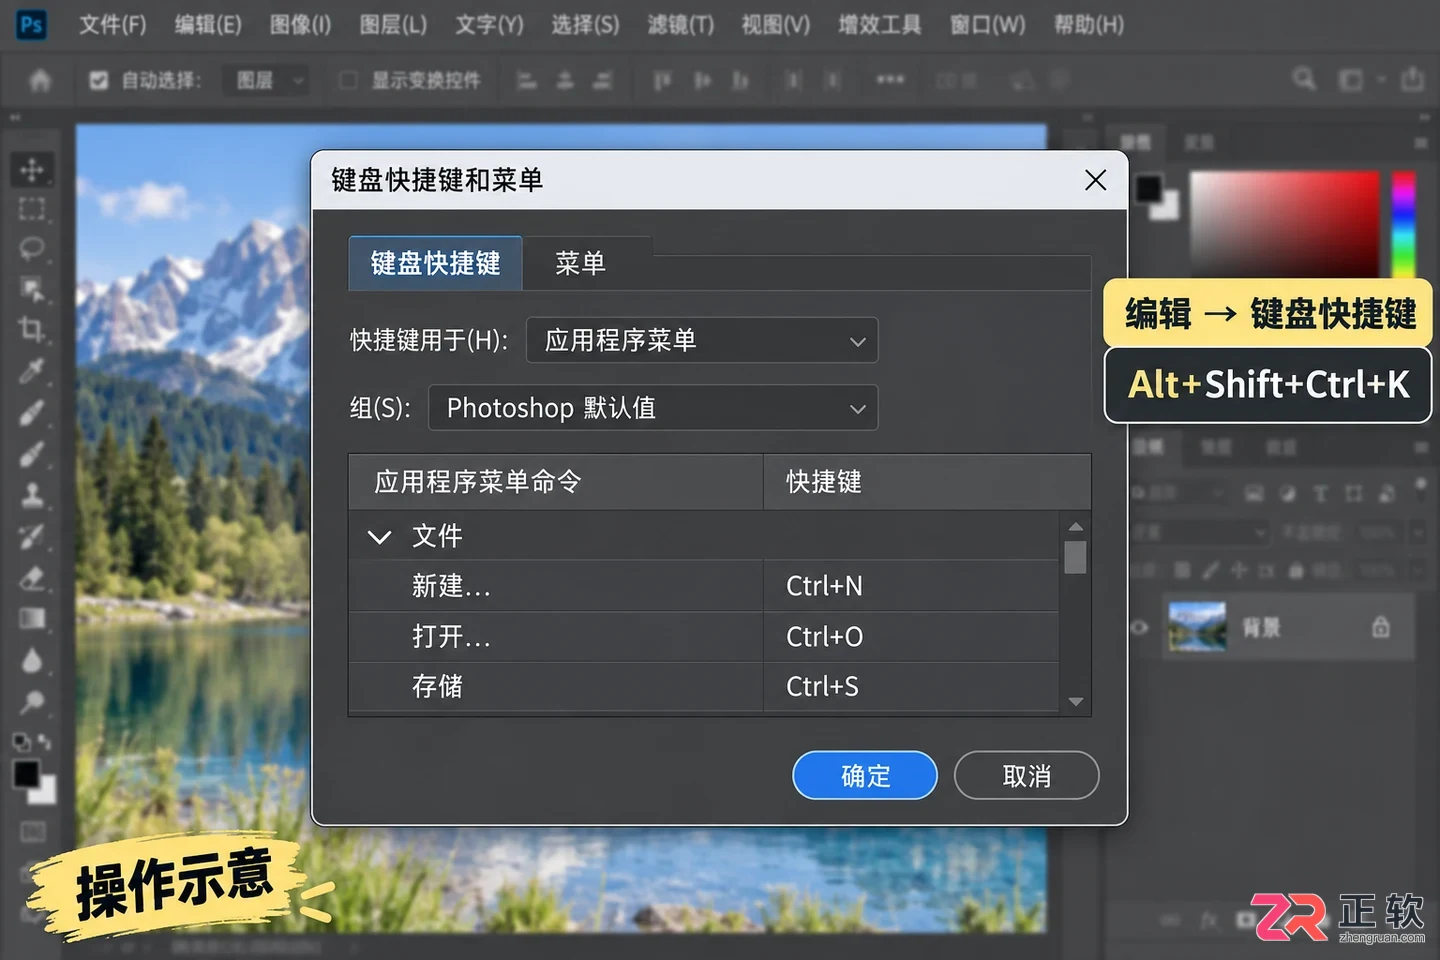Pick a color in the red color field

(x=1285, y=225)
